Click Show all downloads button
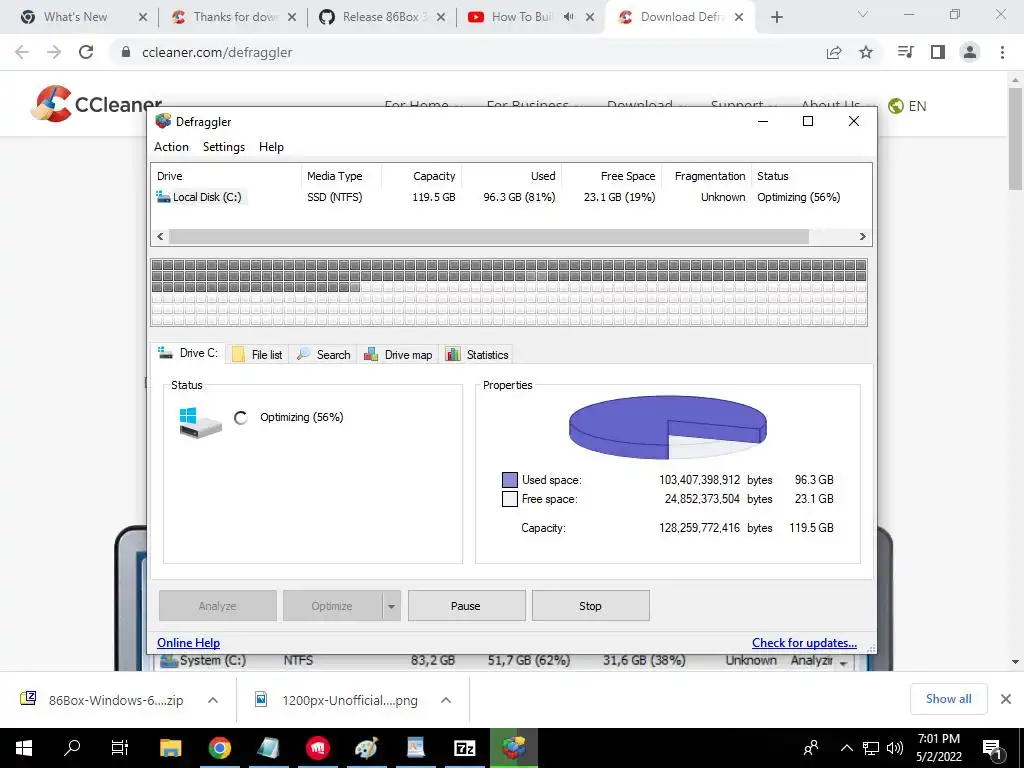The width and height of the screenshot is (1024, 768). (x=948, y=699)
